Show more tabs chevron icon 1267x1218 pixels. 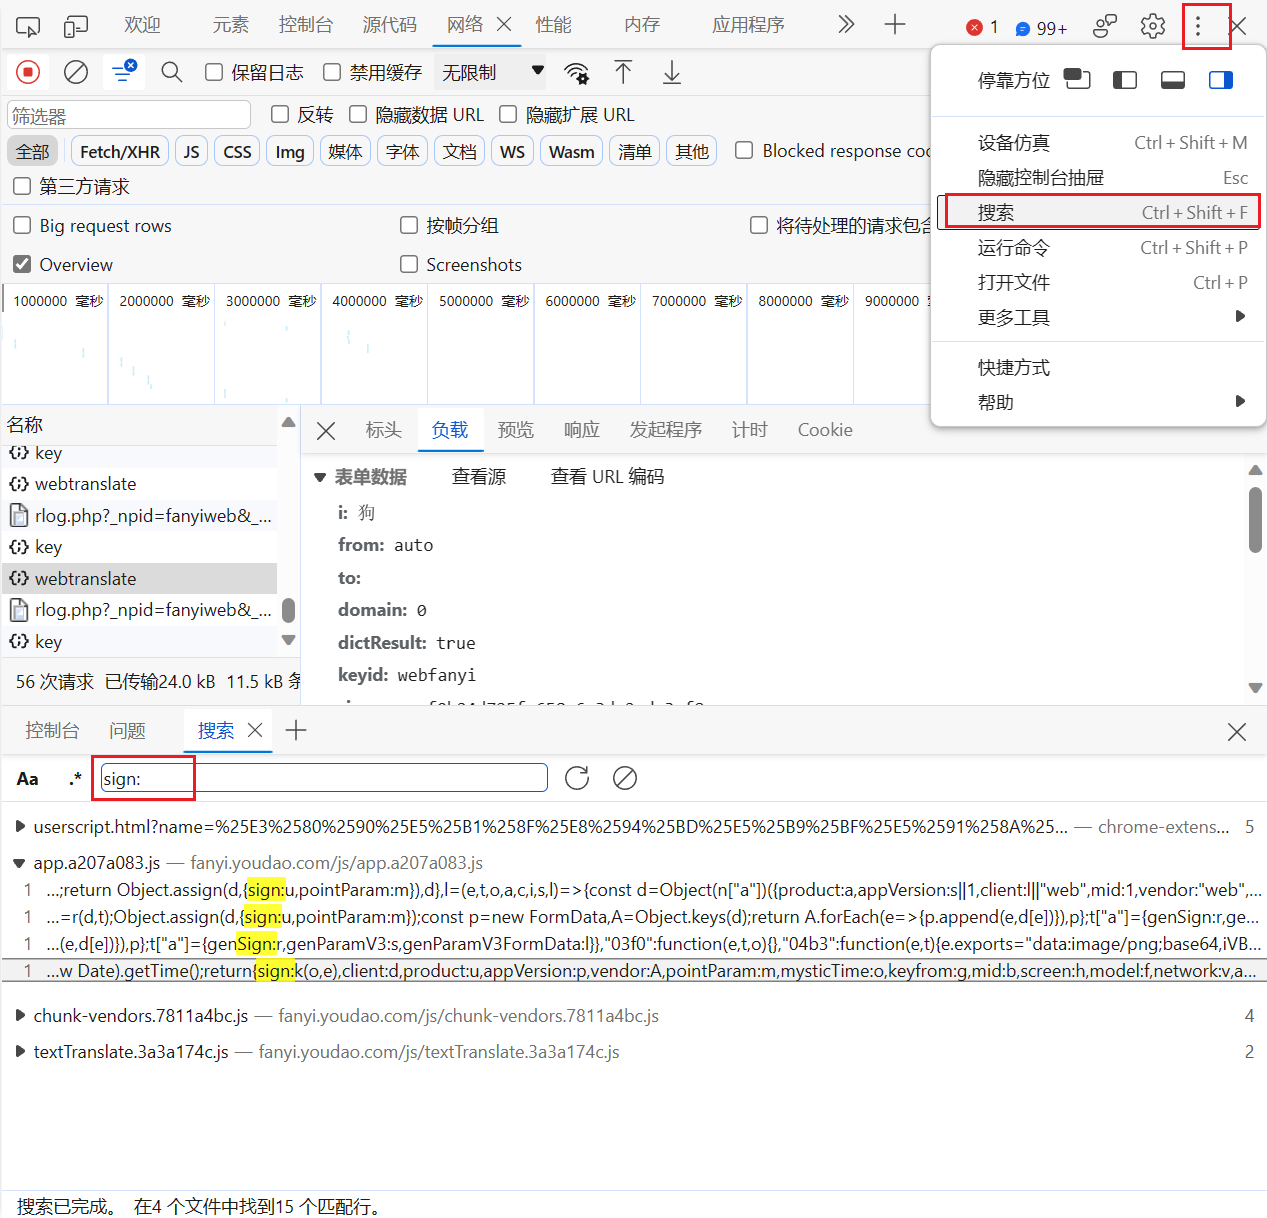[846, 24]
